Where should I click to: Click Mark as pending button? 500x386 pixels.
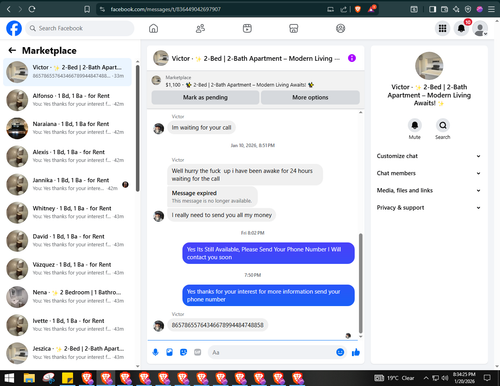(205, 97)
